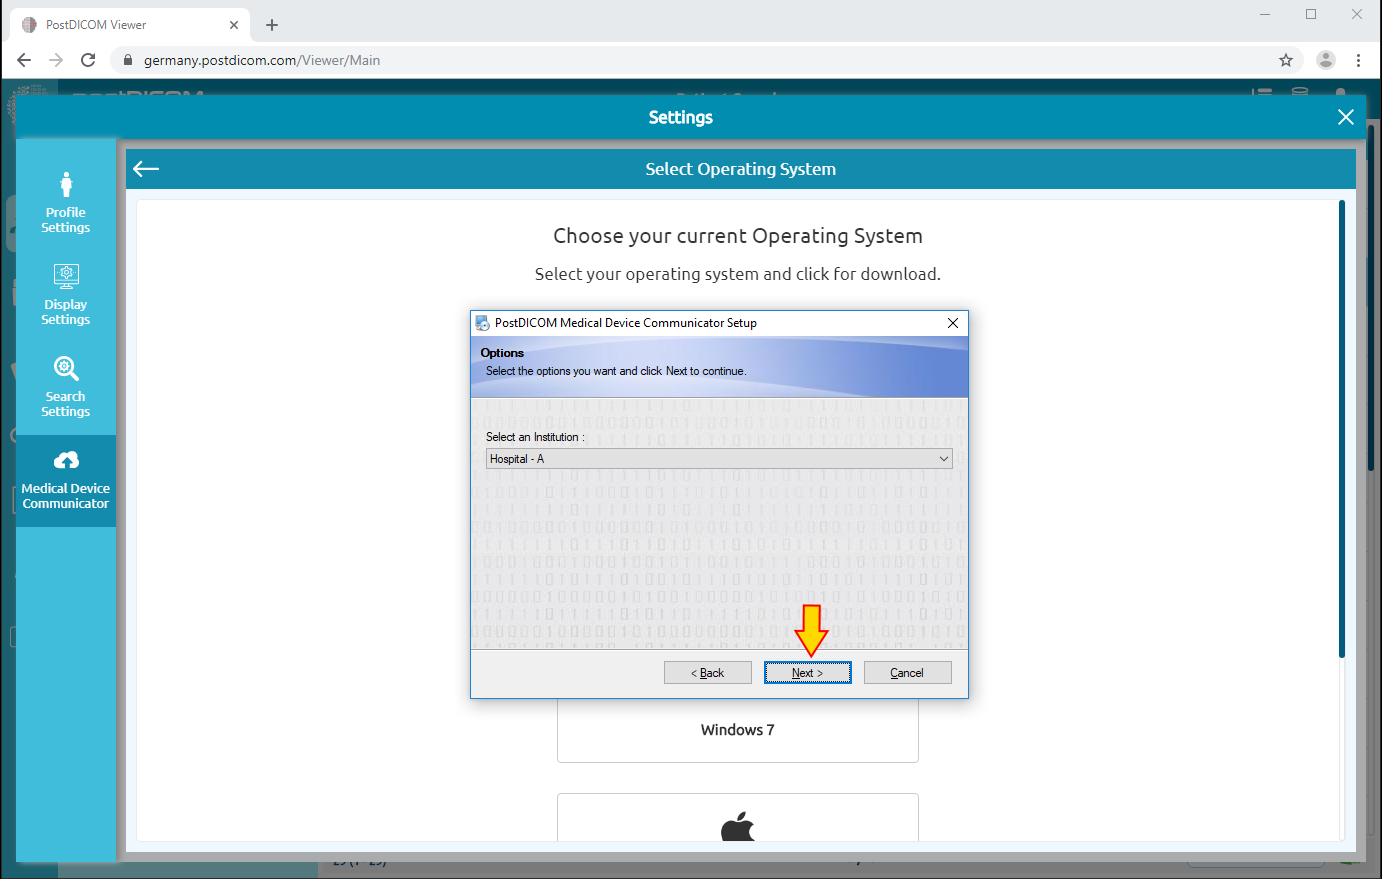
Task: Click the < Back button in setup
Action: (707, 673)
